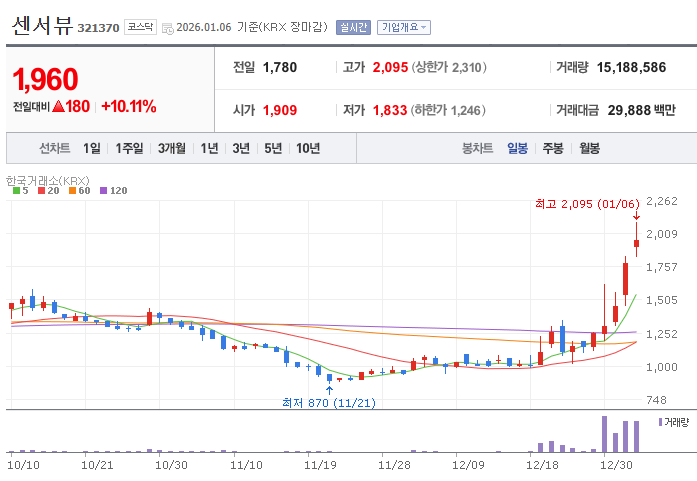
Task: Click the 거래량 value 15,188,586
Action: [631, 68]
